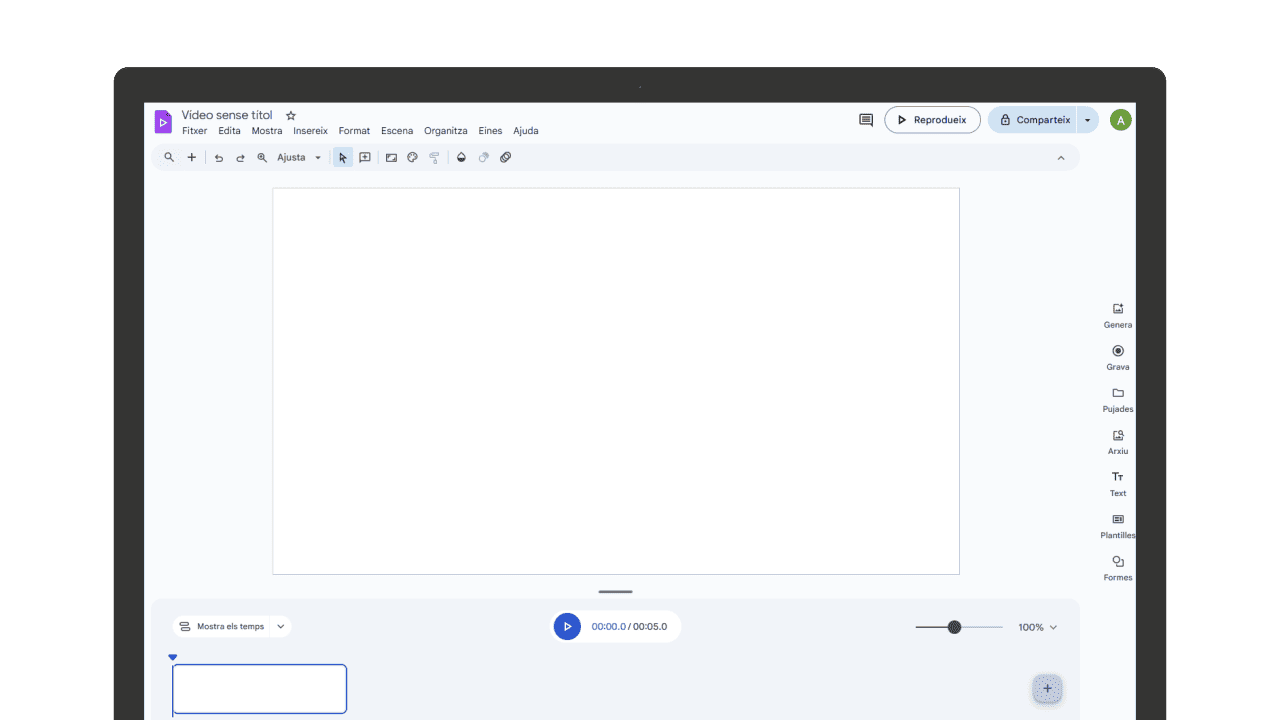Browse media with the Arxiu sidebar icon
Screen dimensions: 1280x720
point(1117,441)
